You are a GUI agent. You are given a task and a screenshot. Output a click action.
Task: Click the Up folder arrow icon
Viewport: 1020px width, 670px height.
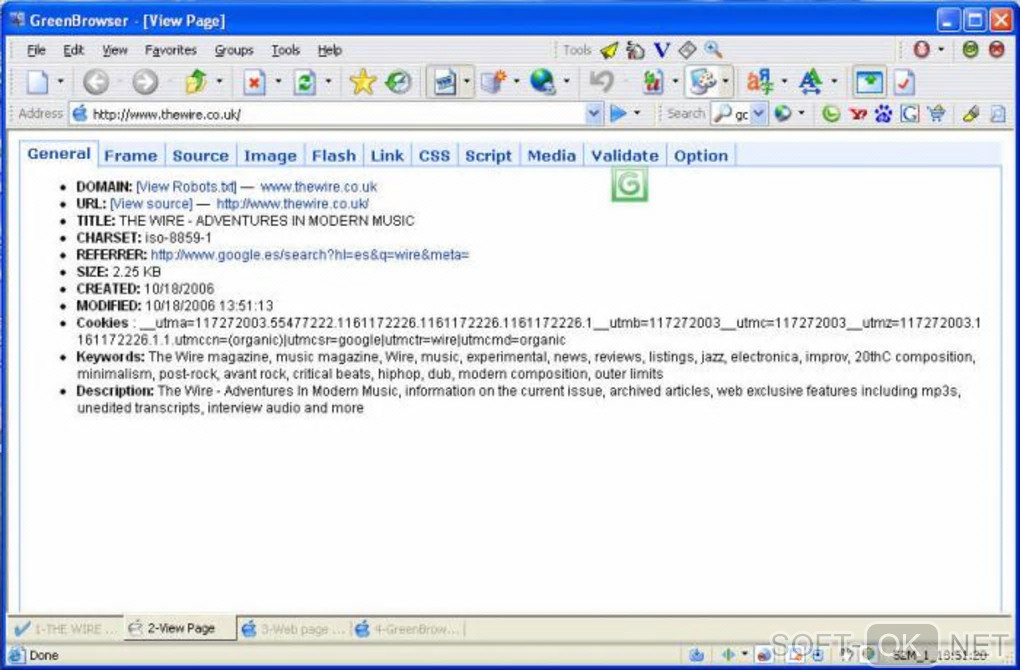[196, 82]
